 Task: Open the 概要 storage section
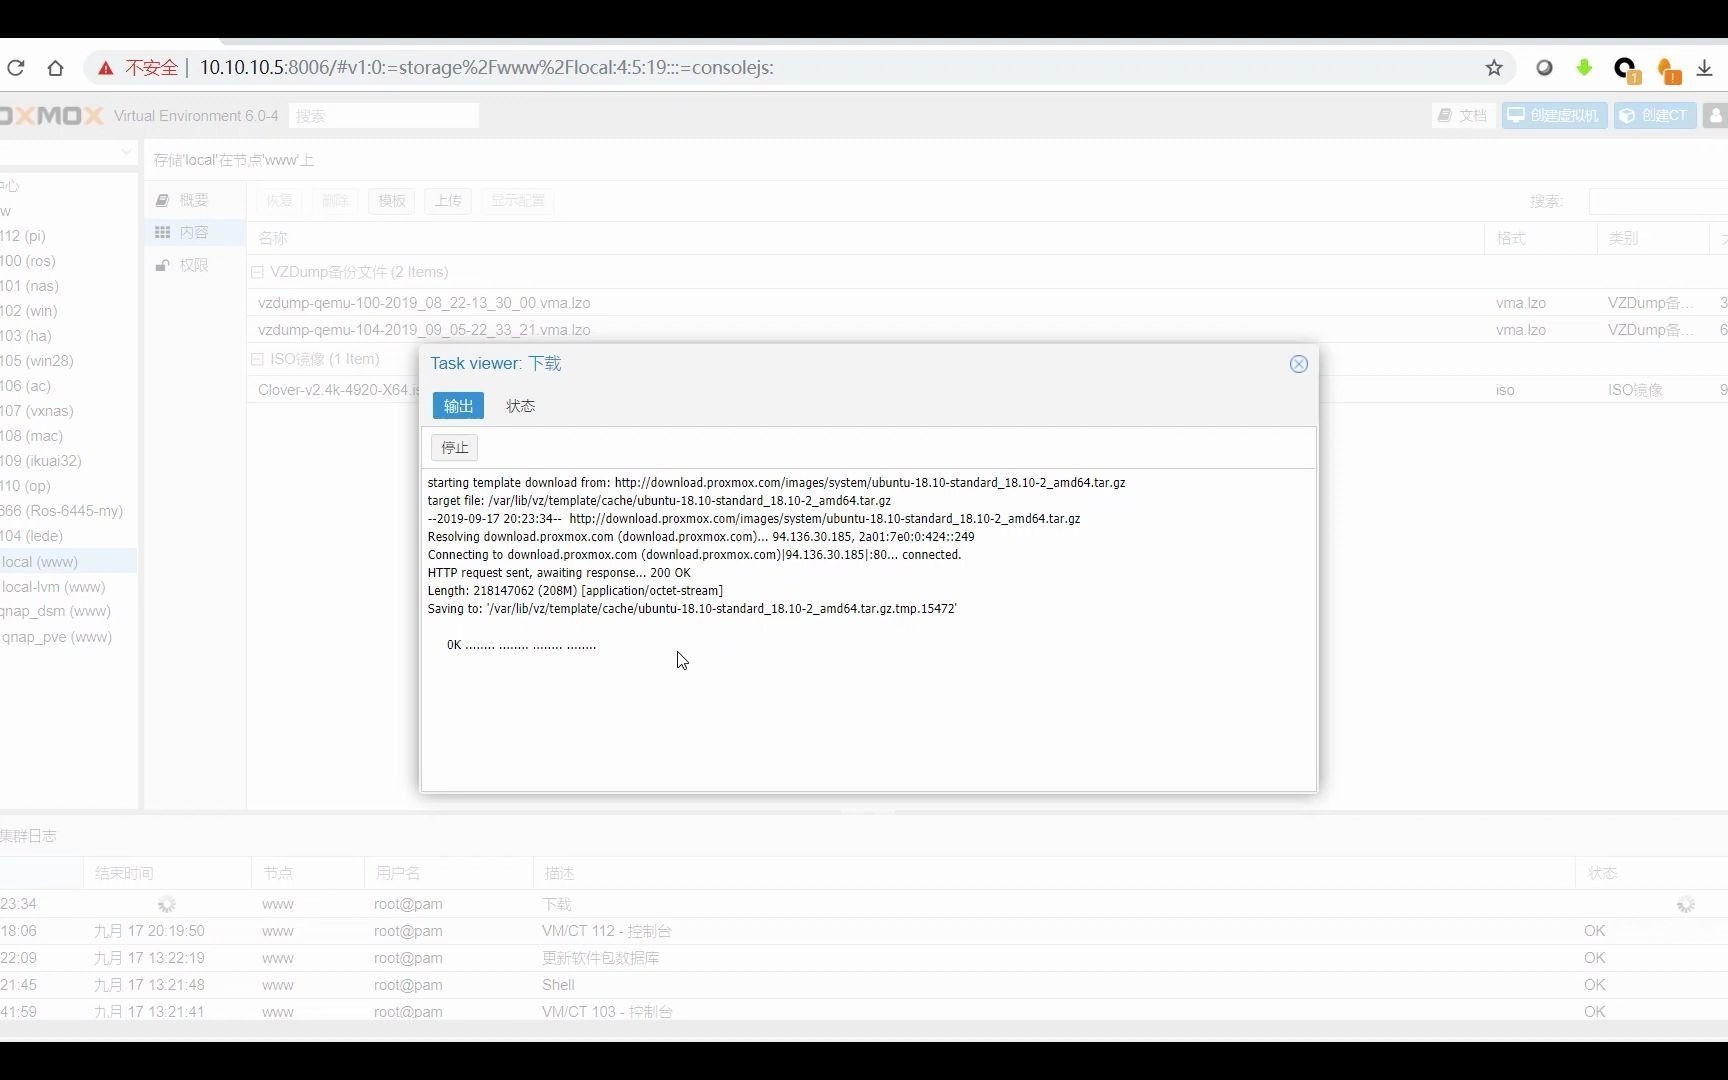coord(195,200)
